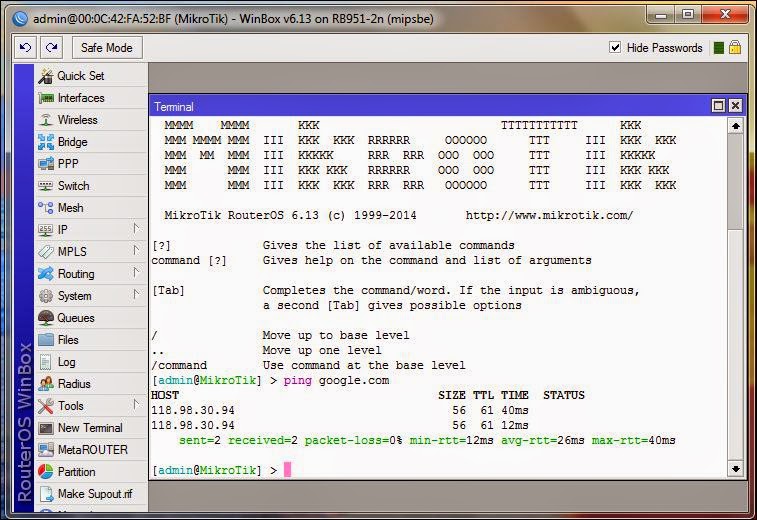Select the Wireless menu label
Viewport: 757px width, 520px height.
pyautogui.click(x=78, y=120)
